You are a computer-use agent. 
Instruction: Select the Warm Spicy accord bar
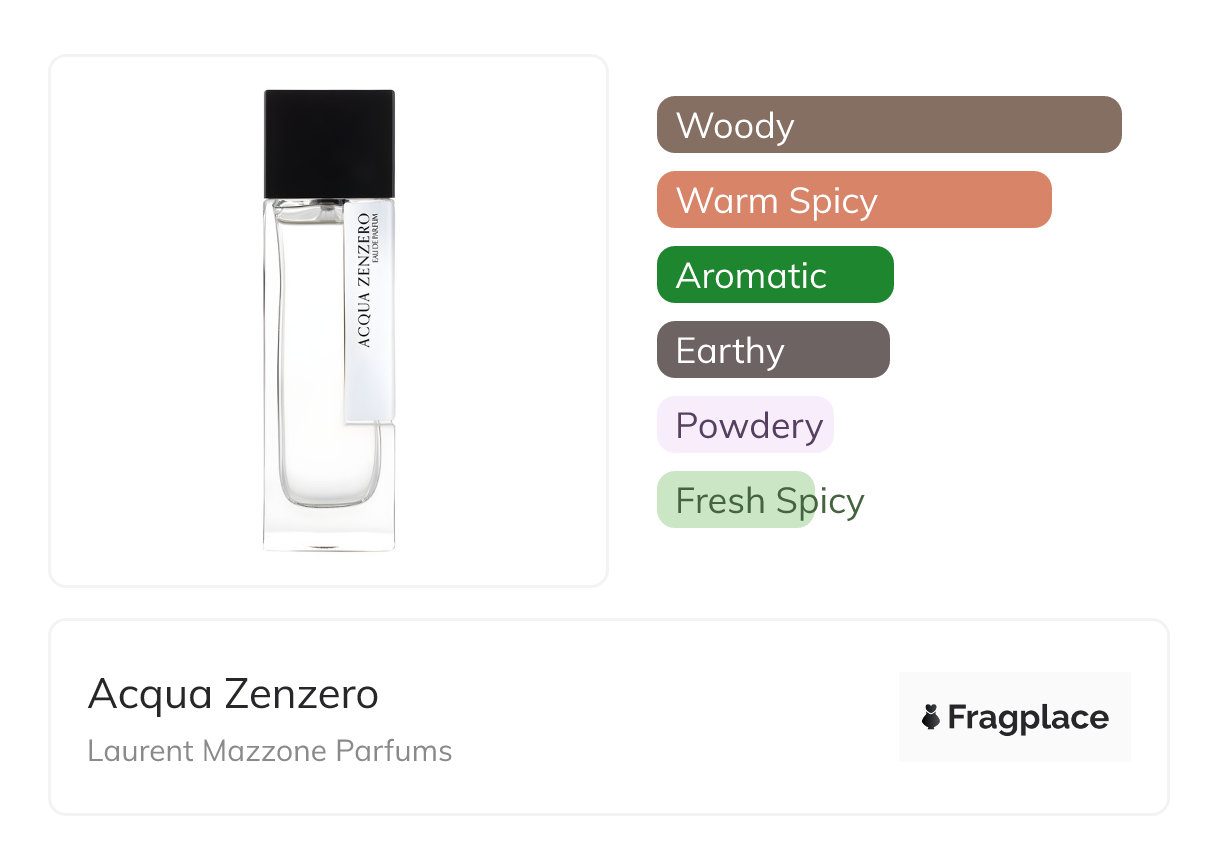854,200
